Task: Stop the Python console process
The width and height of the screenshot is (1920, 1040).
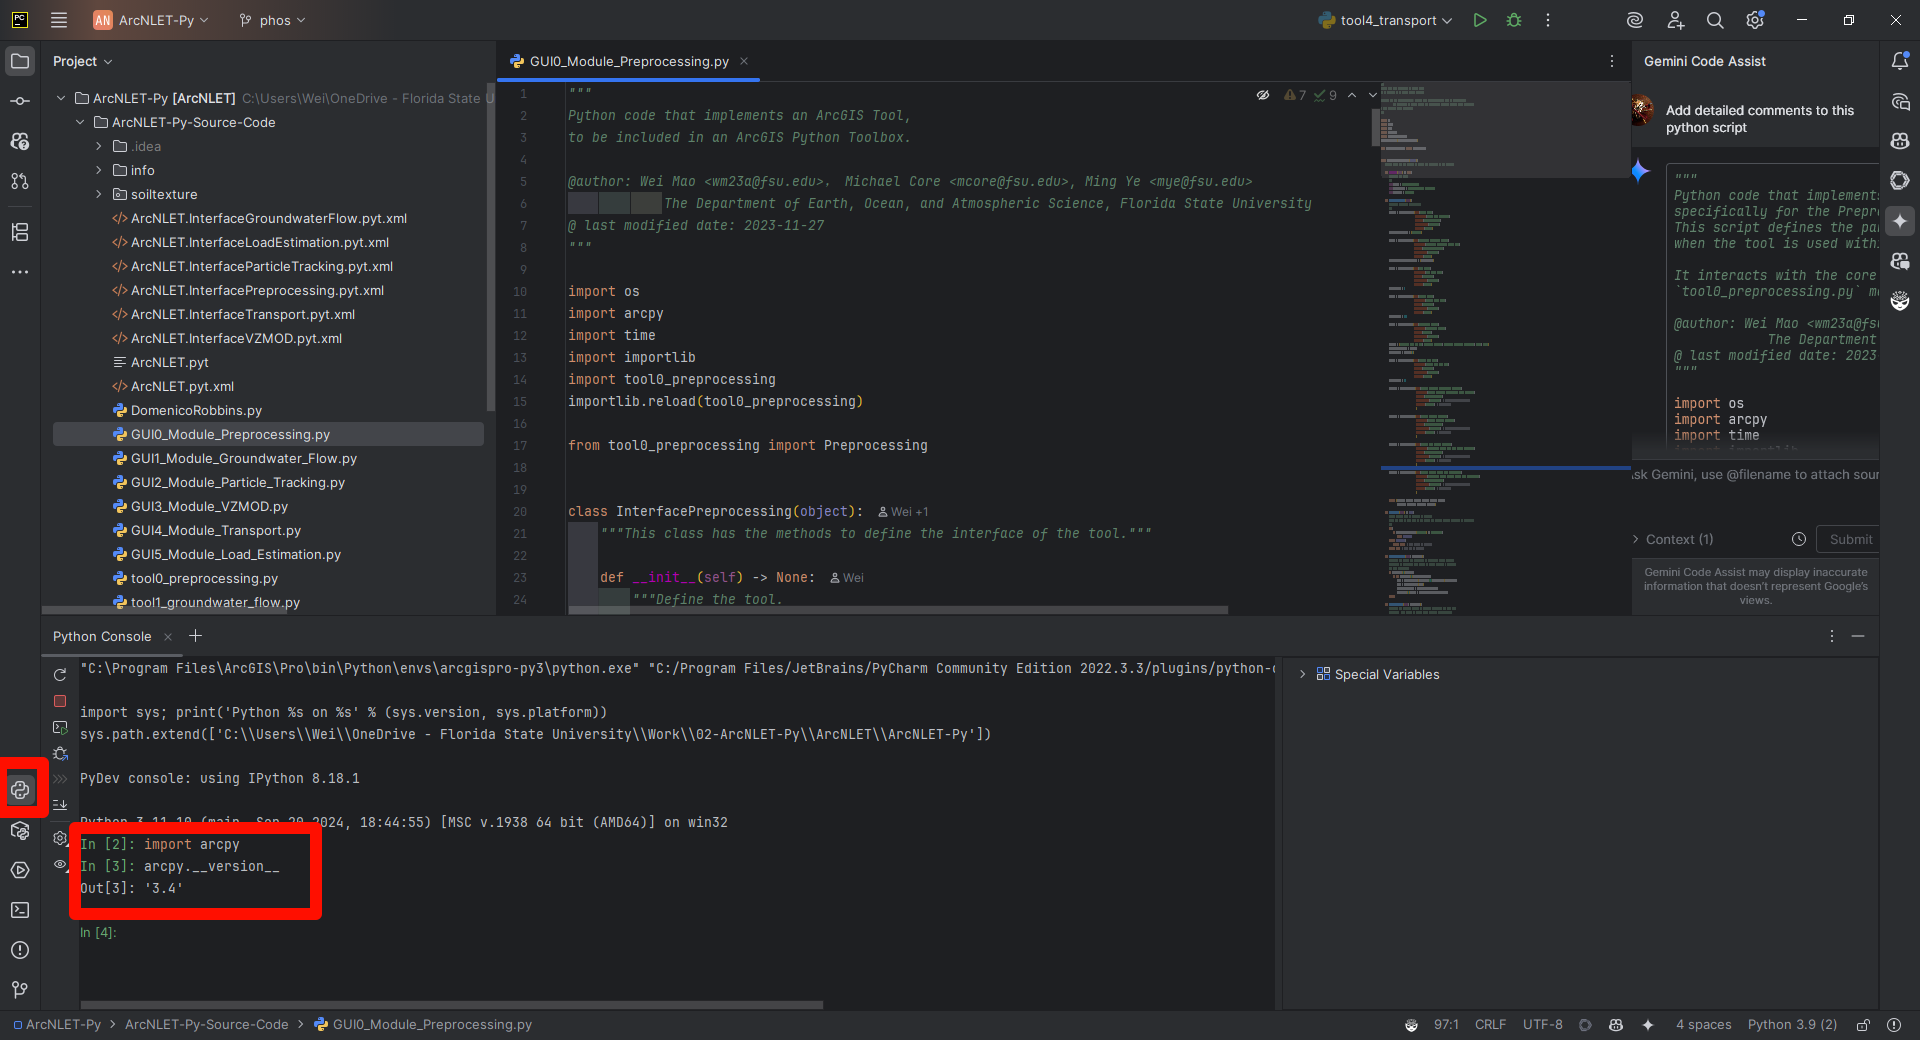Action: point(60,701)
